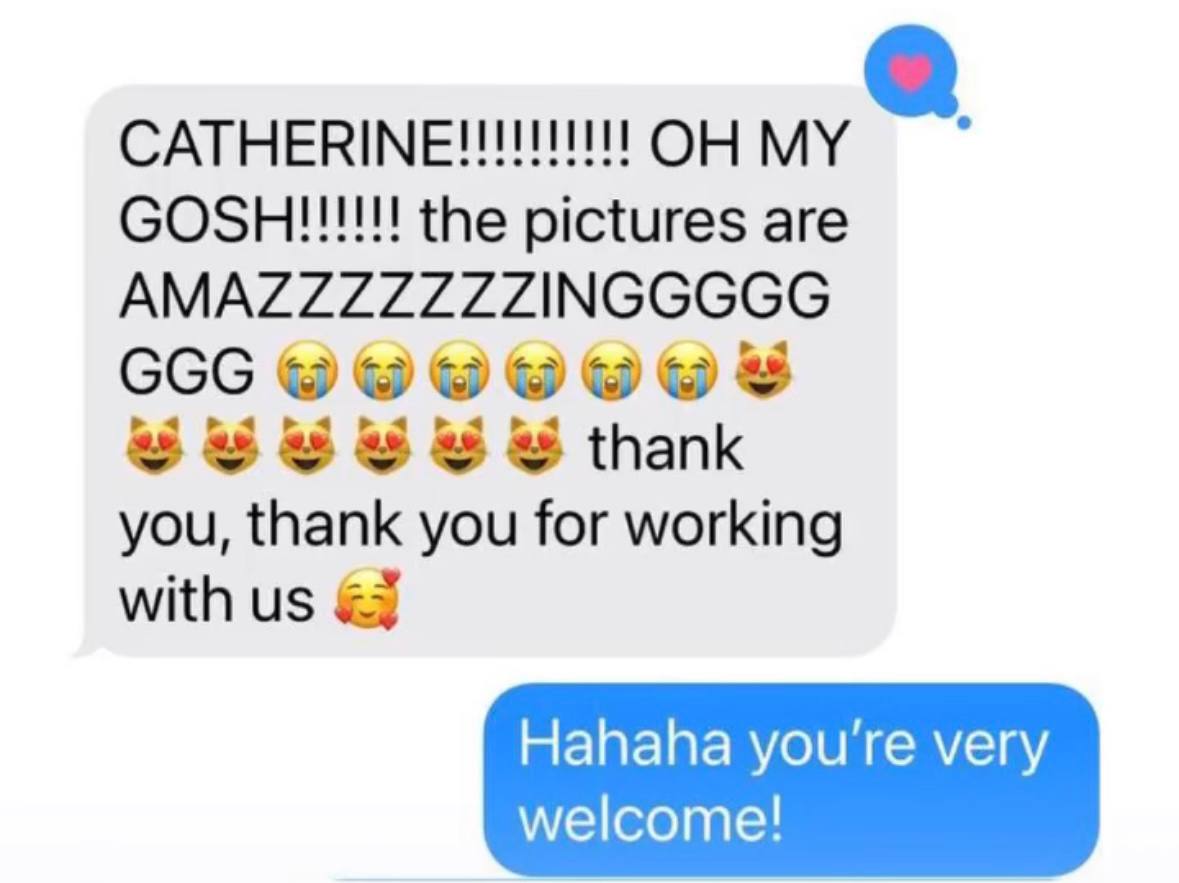Tap the first heart-eyes cat on second emoji row
The height and width of the screenshot is (883, 1179).
pyautogui.click(x=151, y=445)
